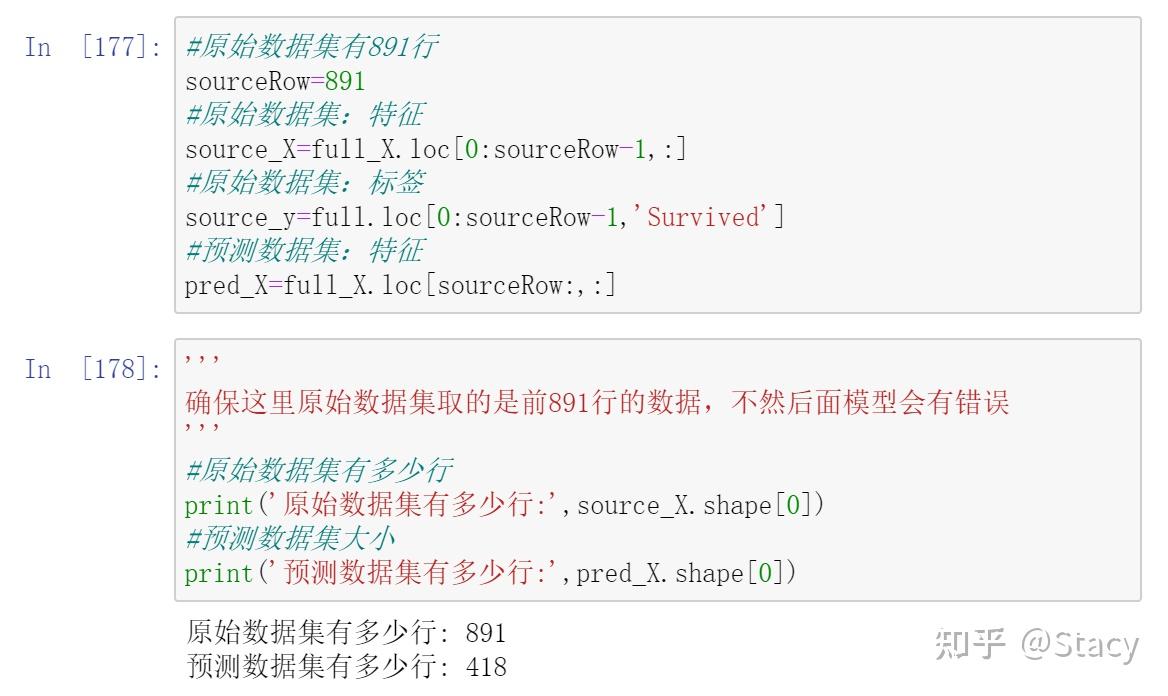The image size is (1168, 696).
Task: Click the output line showing 418
Action: pos(346,666)
